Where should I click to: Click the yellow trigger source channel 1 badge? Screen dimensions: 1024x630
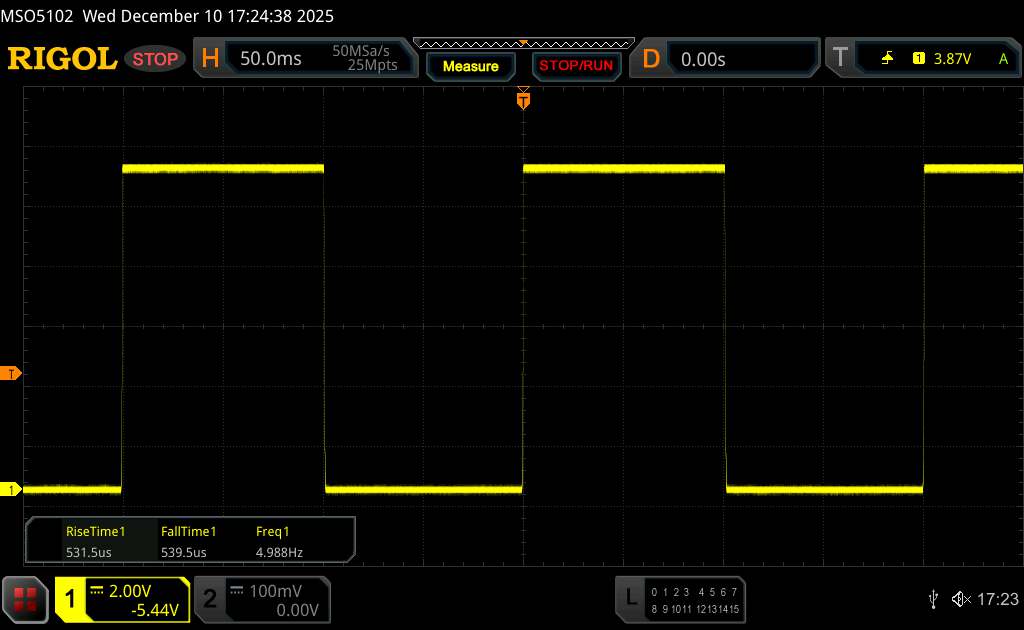pos(918,59)
